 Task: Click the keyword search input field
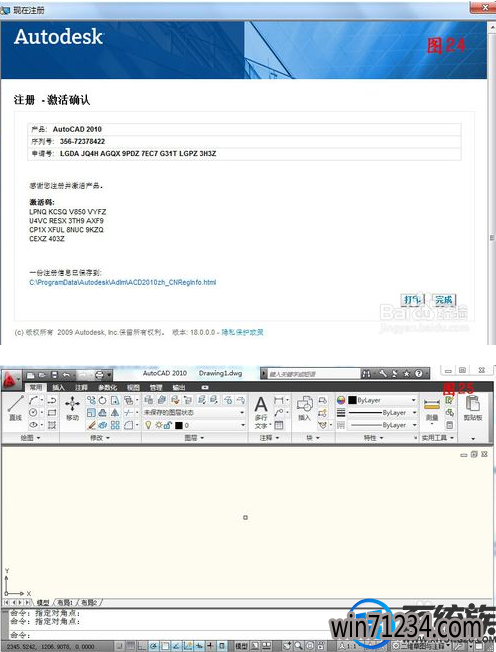pyautogui.click(x=314, y=373)
